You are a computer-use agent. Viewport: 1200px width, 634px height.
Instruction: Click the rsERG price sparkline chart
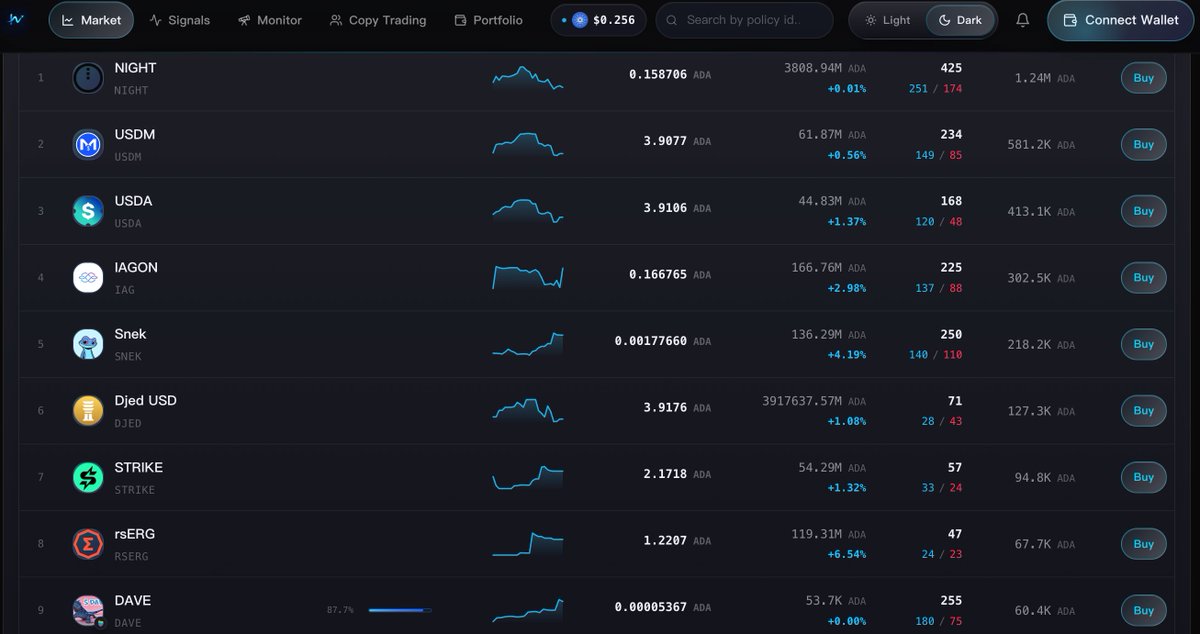tap(528, 544)
